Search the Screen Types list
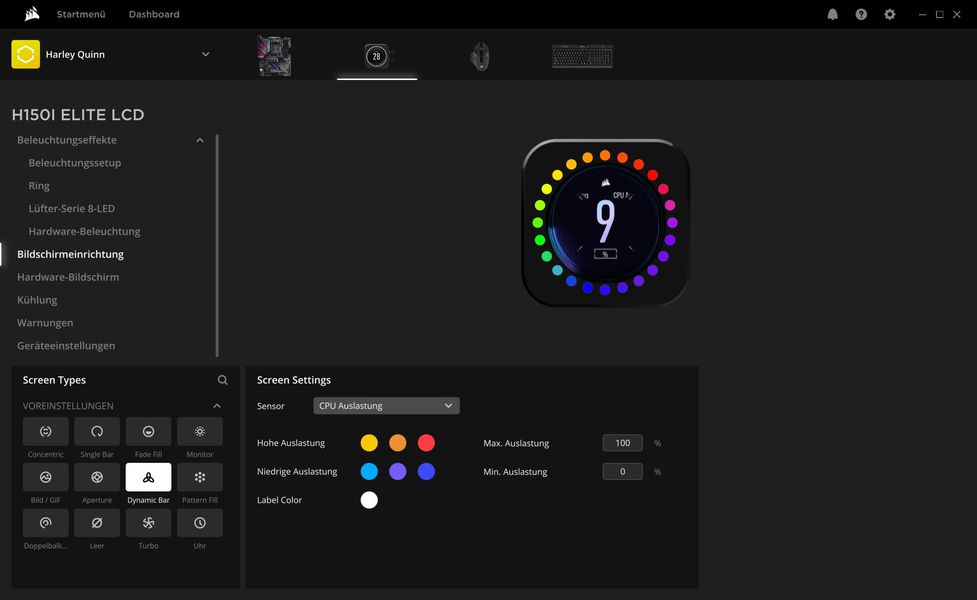Image resolution: width=977 pixels, height=600 pixels. coord(222,380)
